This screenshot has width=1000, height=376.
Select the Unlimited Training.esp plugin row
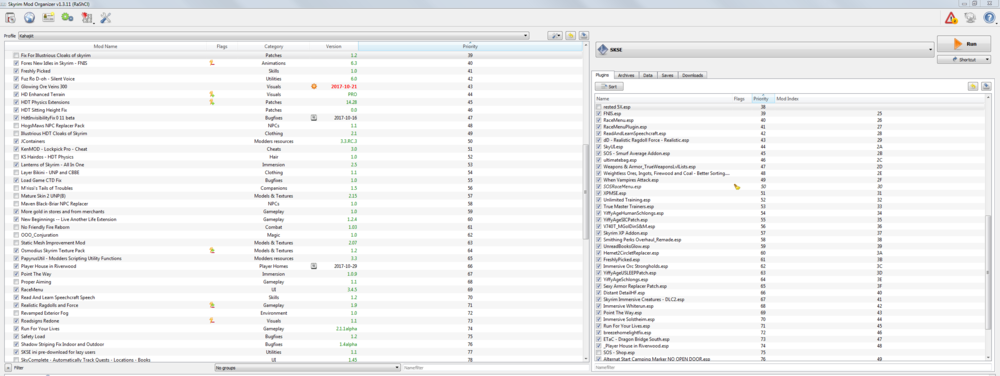[790, 199]
